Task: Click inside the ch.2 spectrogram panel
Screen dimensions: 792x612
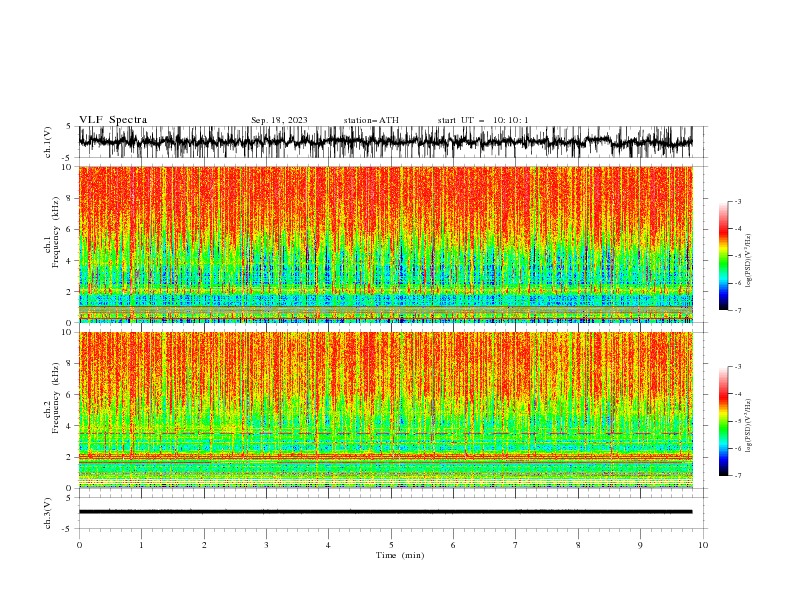Action: pyautogui.click(x=385, y=410)
